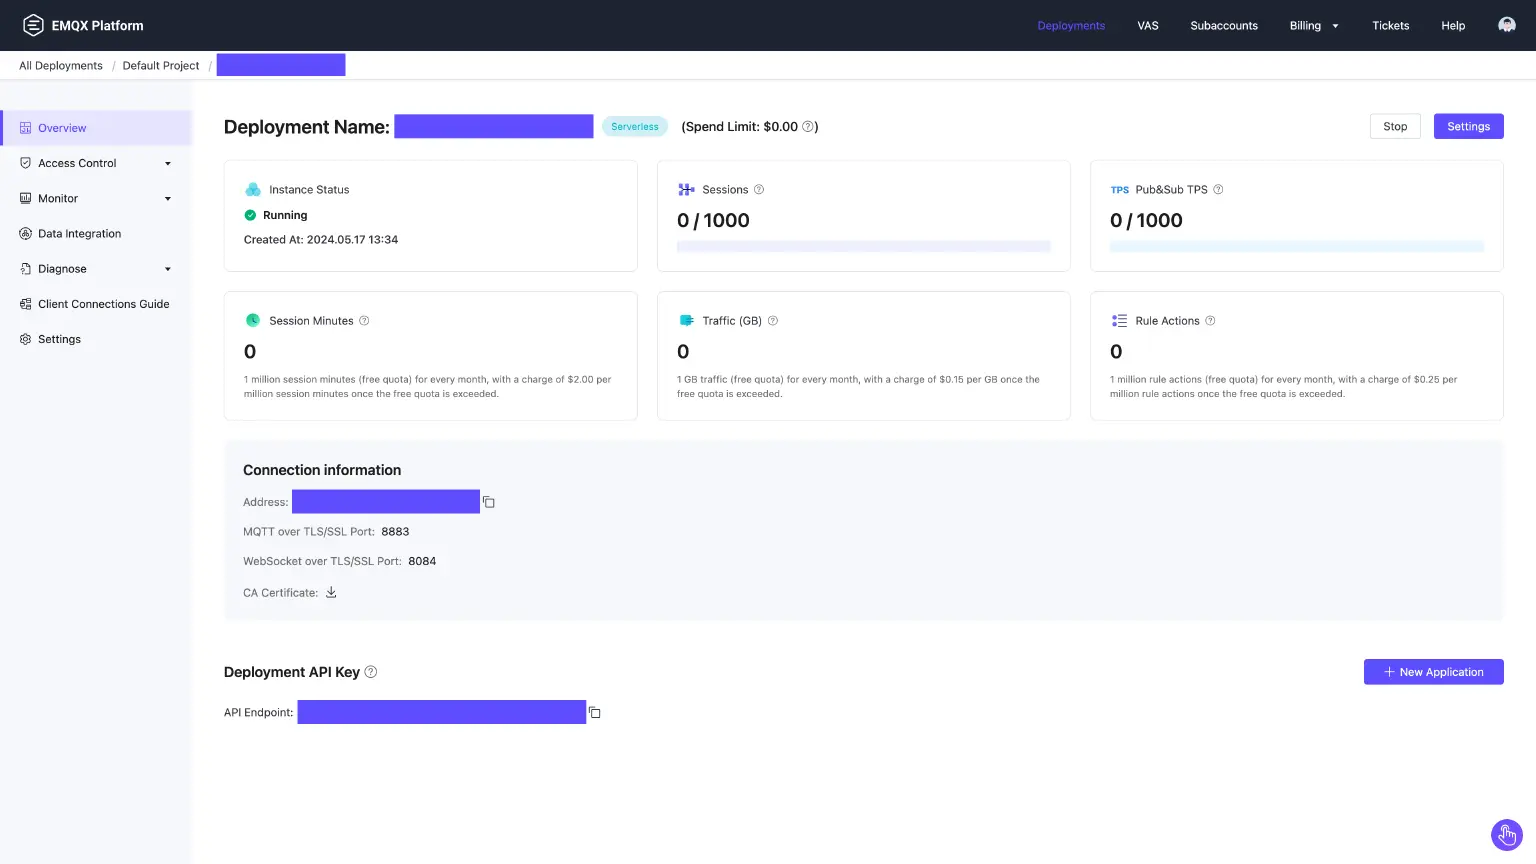Download the CA Certificate
Viewport: 1536px width, 864px height.
pos(330,592)
